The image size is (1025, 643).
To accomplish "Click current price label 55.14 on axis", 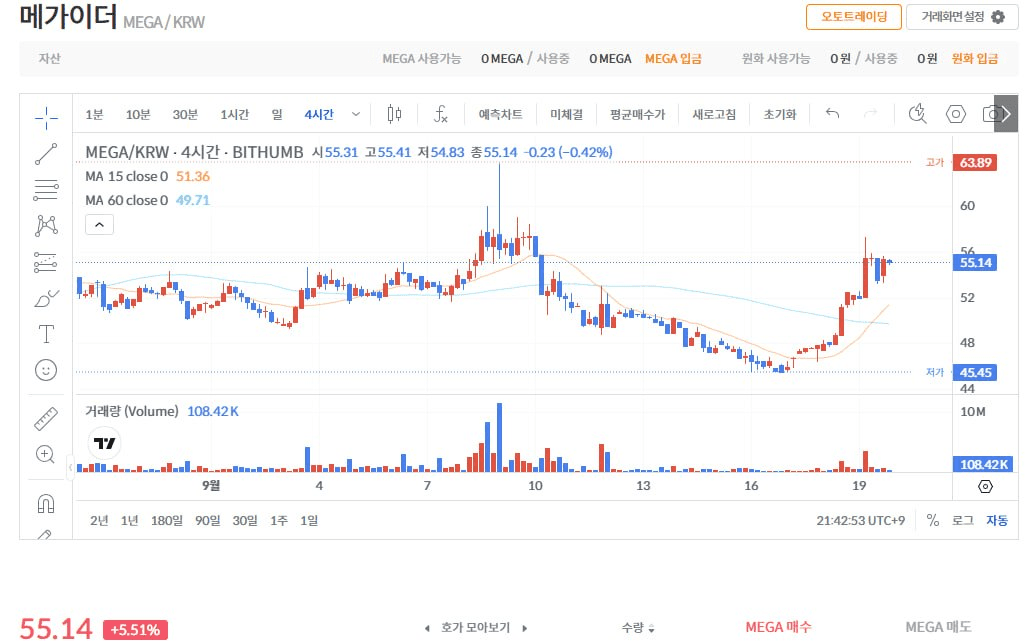I will [975, 263].
